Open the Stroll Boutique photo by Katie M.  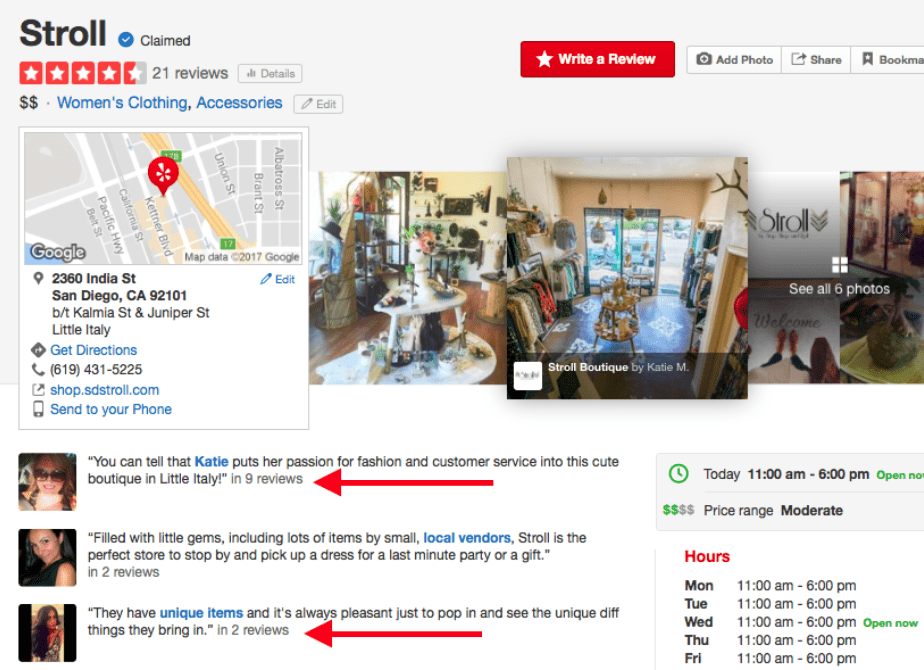click(627, 278)
